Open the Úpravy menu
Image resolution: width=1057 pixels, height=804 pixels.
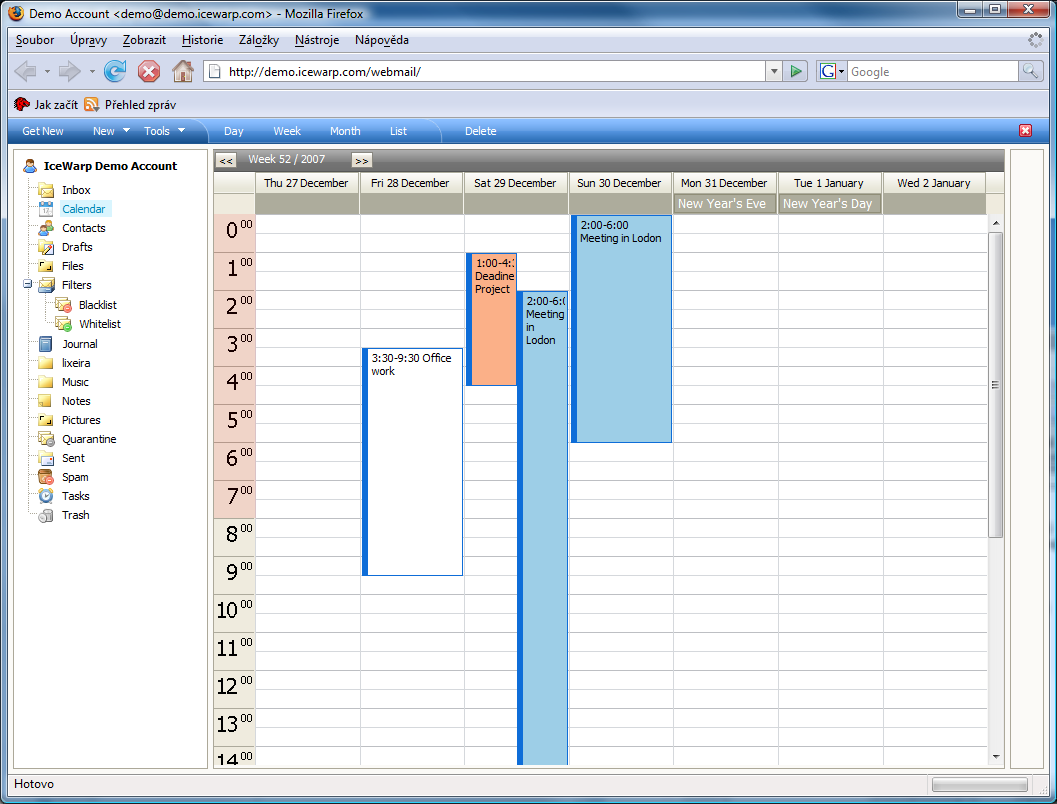tap(88, 40)
